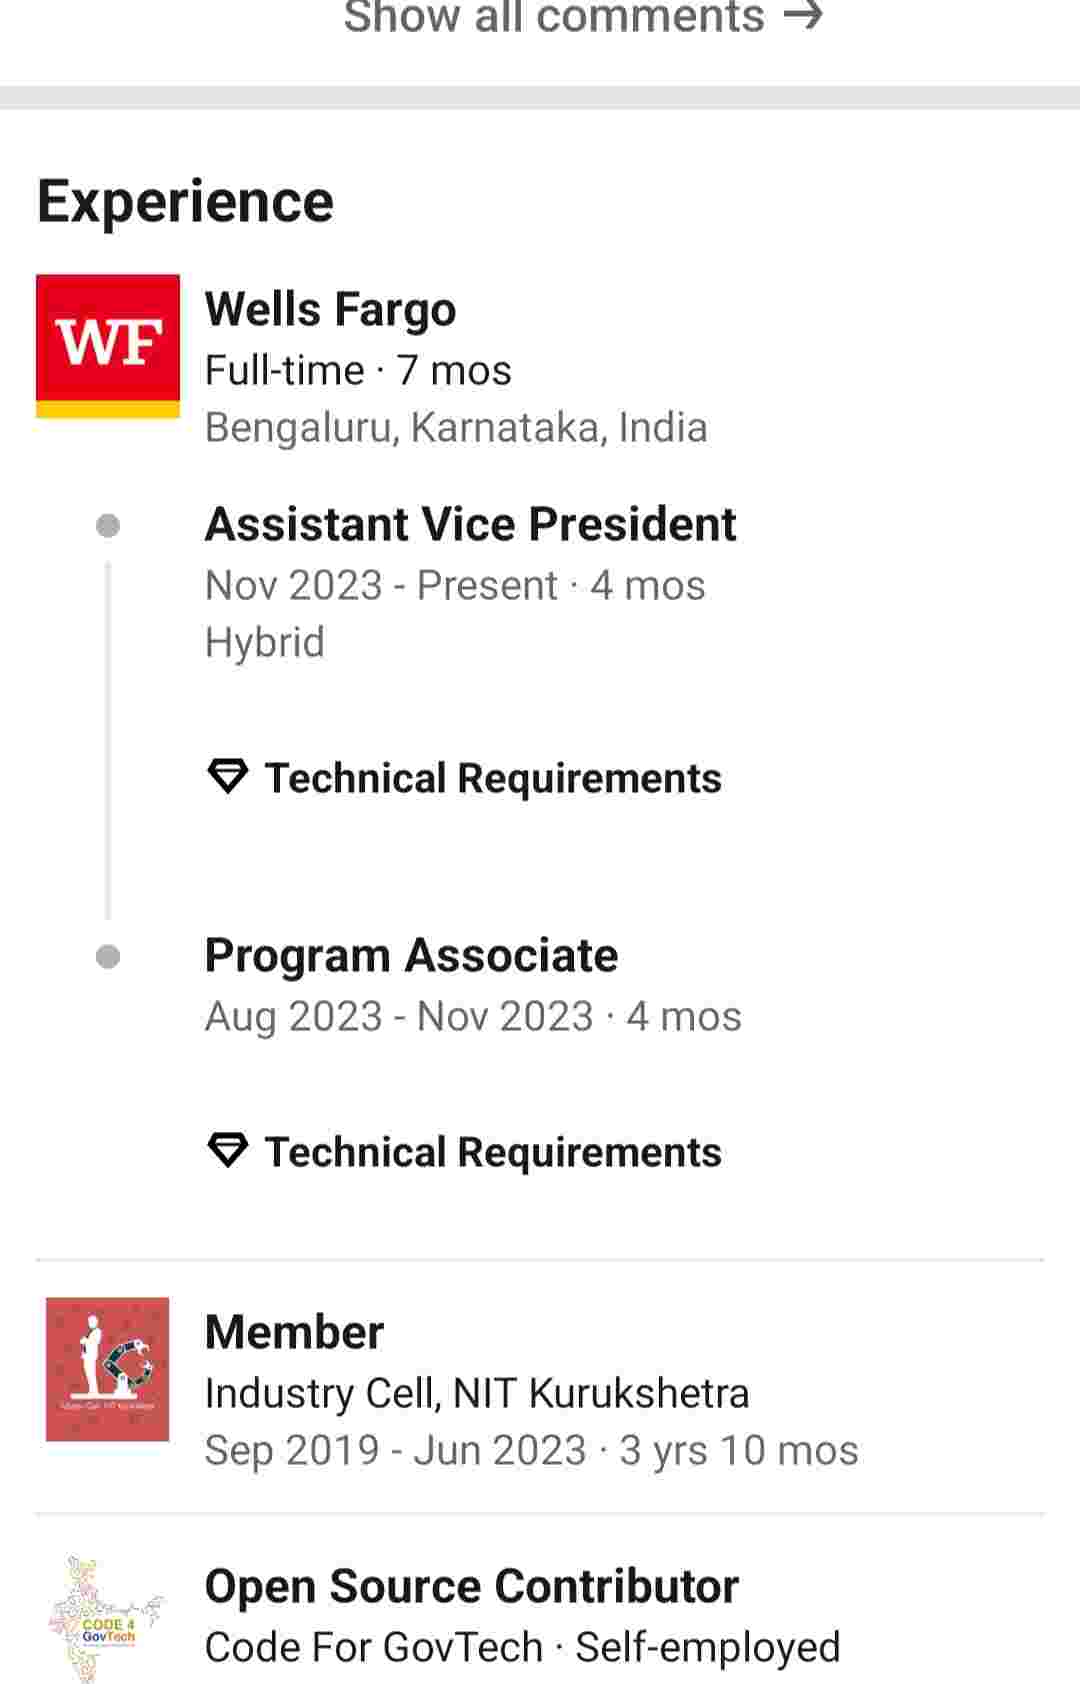Tap the timeline dot beside Assistant Vice President
This screenshot has height=1684, width=1080.
[108, 526]
